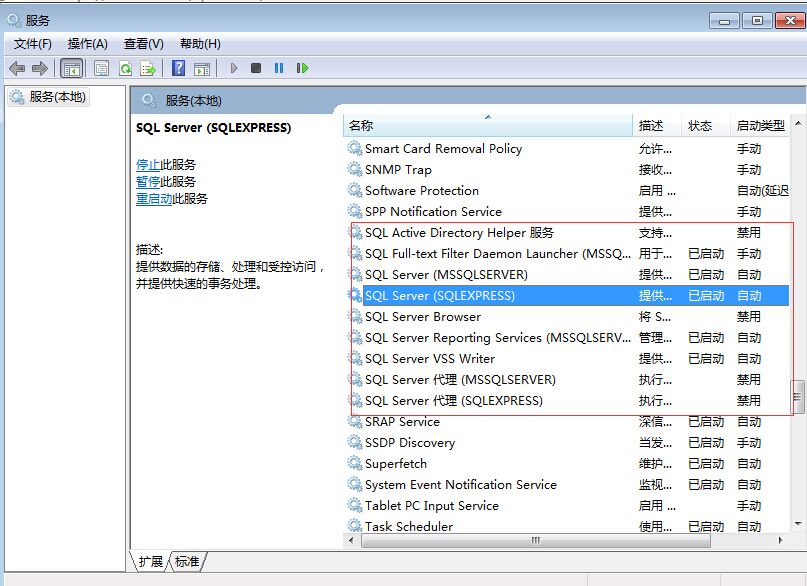Click gear icon beside Task Scheduler
Viewport: 807px width, 586px height.
pos(355,526)
